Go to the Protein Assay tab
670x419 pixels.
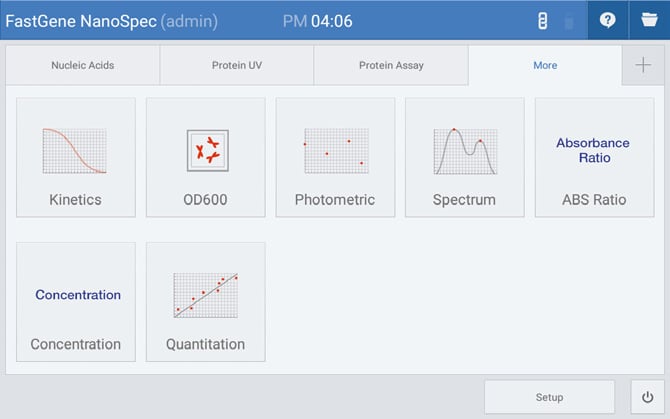point(391,65)
